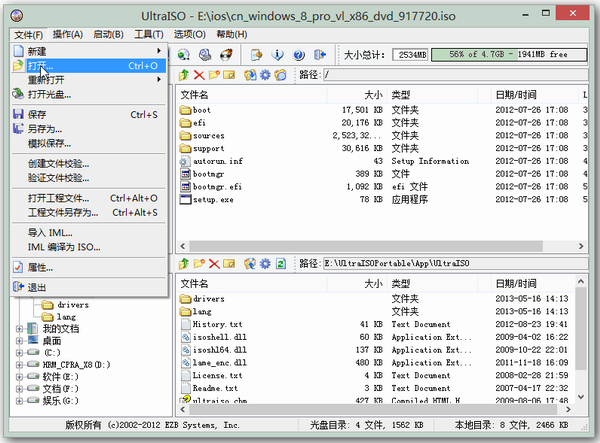Create new folder in the ISO pane
Viewport: 600px width, 443px height.
(214, 75)
